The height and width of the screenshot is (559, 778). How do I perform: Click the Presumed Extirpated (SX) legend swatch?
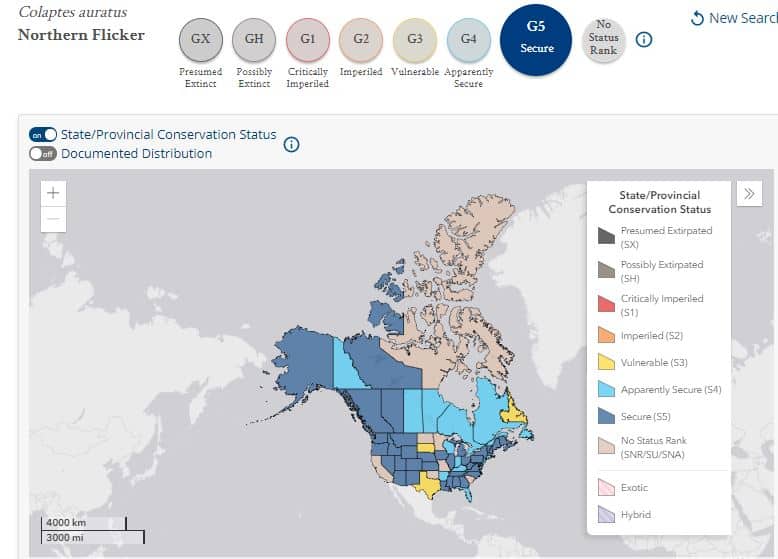coord(606,237)
